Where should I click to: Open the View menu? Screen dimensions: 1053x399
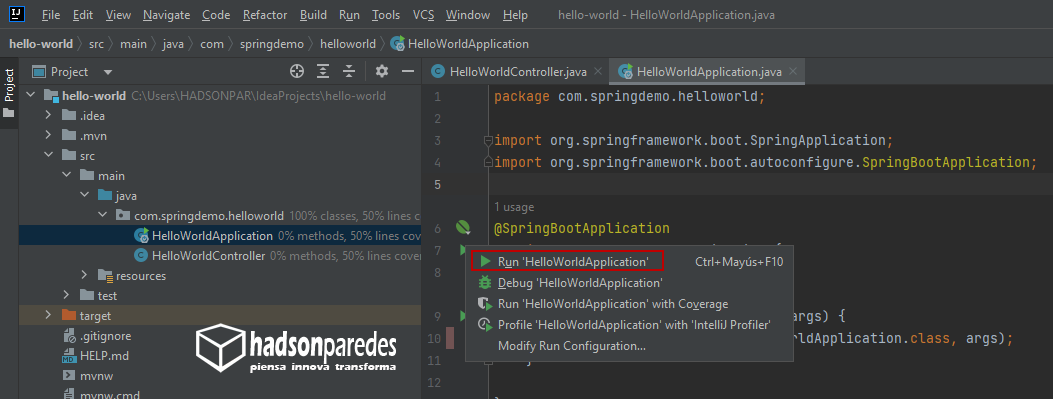118,15
